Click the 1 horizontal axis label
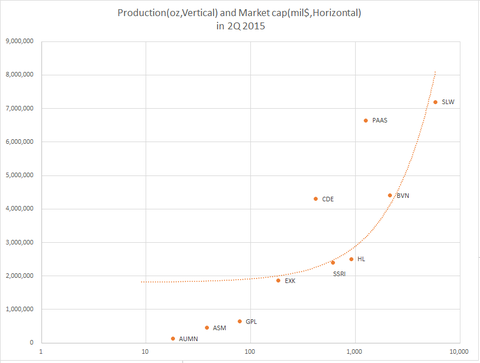480x363 pixels. (x=41, y=352)
